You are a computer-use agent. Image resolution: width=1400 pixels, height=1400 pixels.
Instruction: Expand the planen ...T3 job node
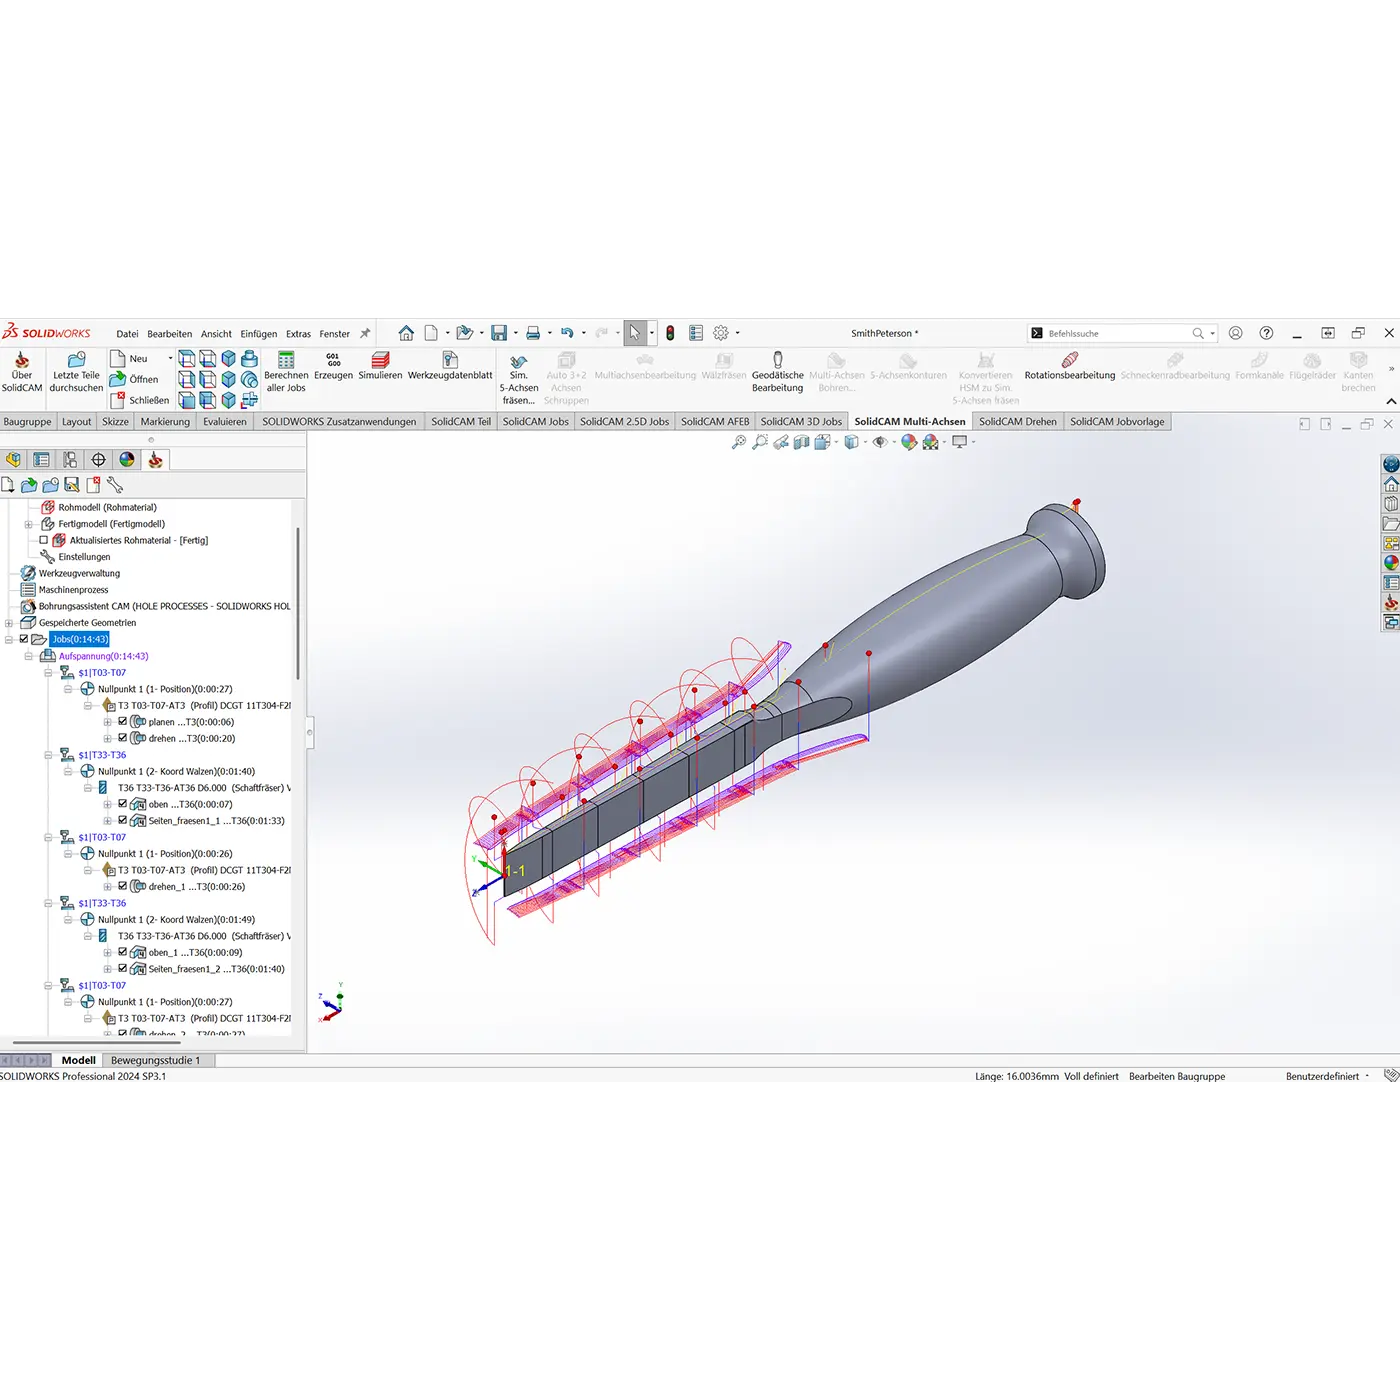pos(108,722)
